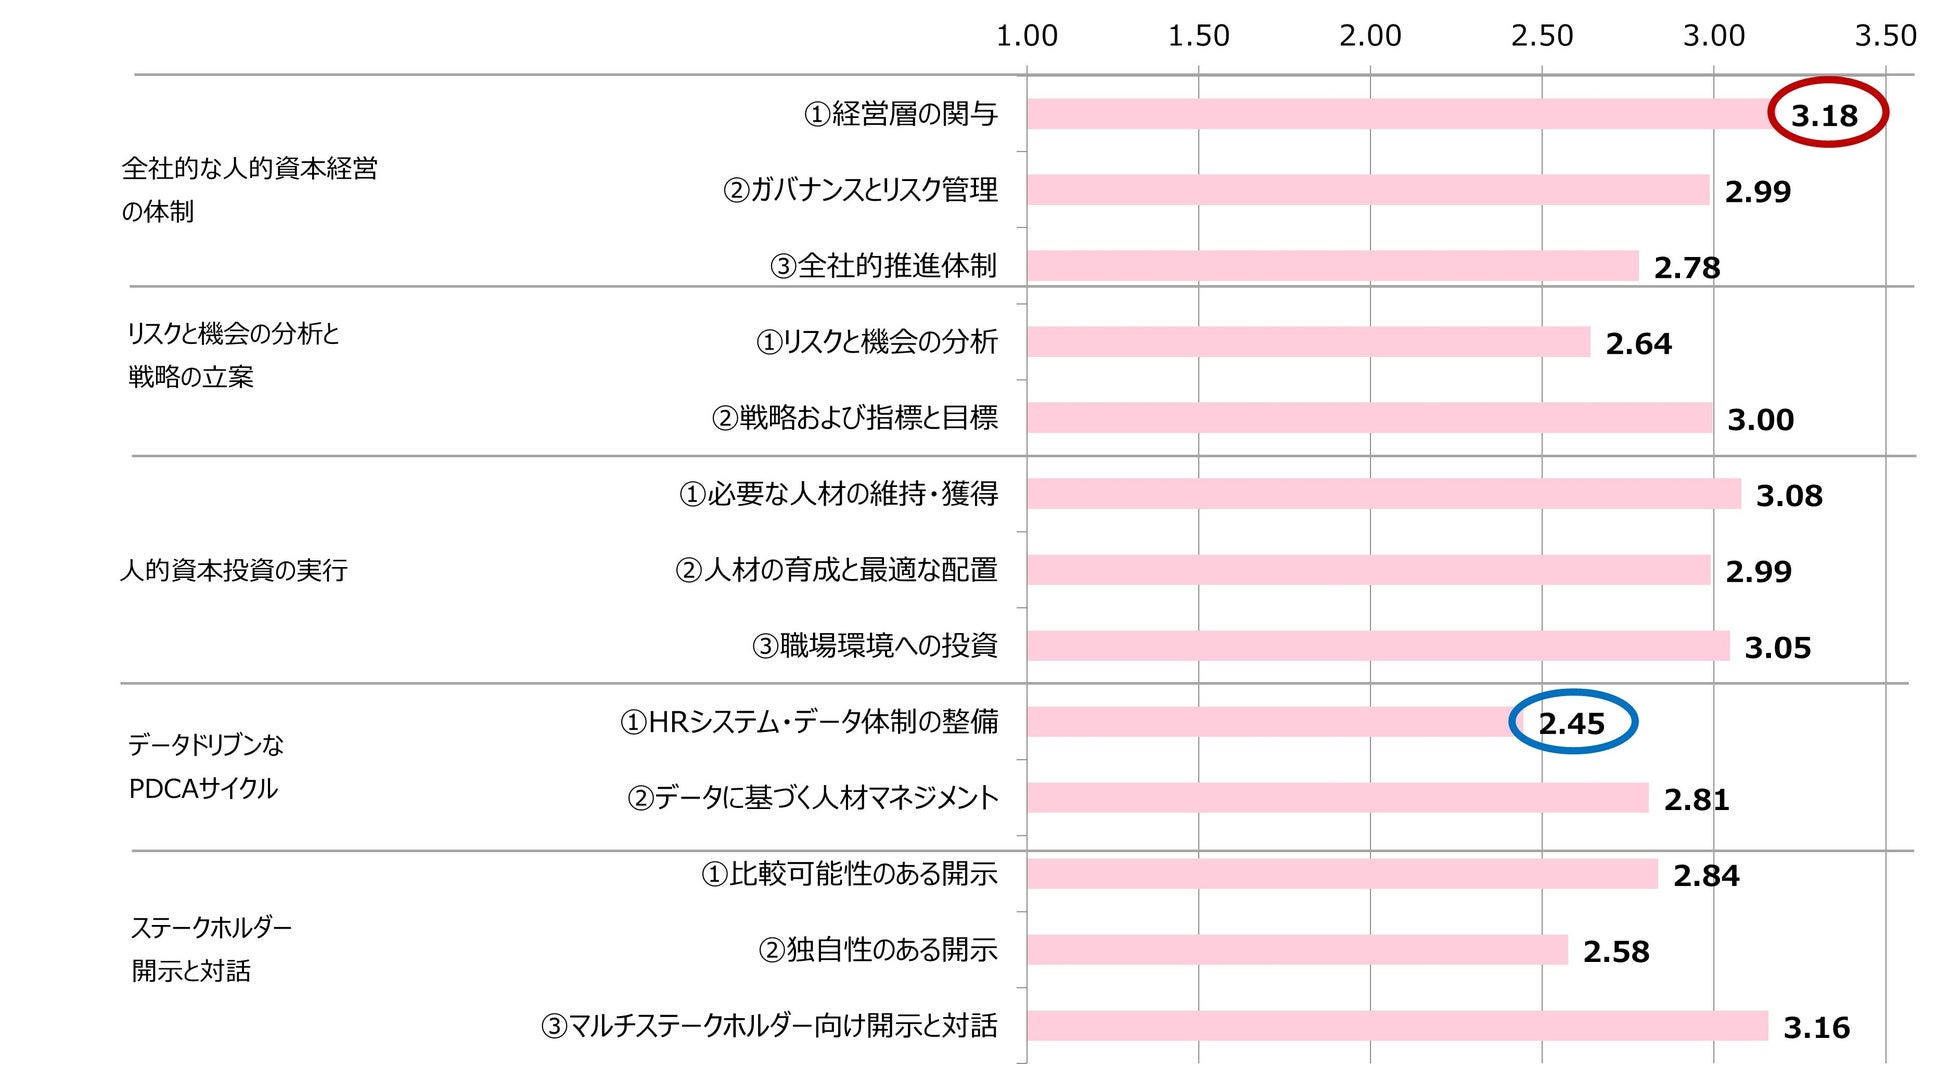Viewport: 1950px width, 1092px height.
Task: Click the blue-circled 2.45 value
Action: coord(1571,723)
